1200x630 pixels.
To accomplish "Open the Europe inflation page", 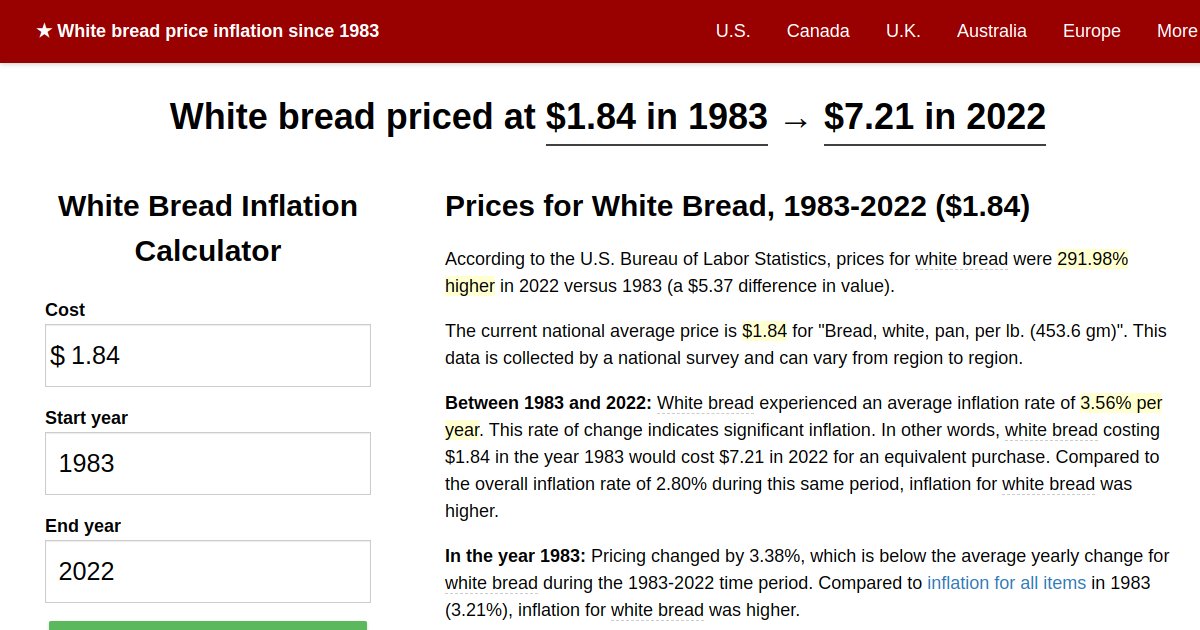I will (1091, 31).
